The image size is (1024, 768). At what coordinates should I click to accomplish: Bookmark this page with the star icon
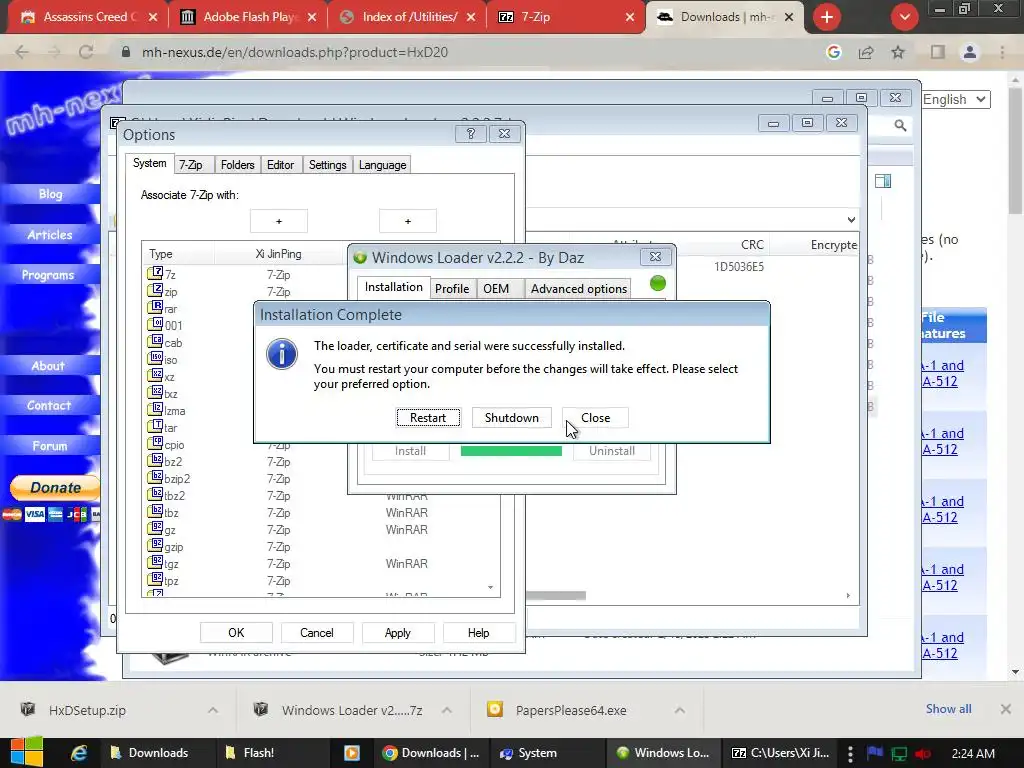(x=898, y=52)
